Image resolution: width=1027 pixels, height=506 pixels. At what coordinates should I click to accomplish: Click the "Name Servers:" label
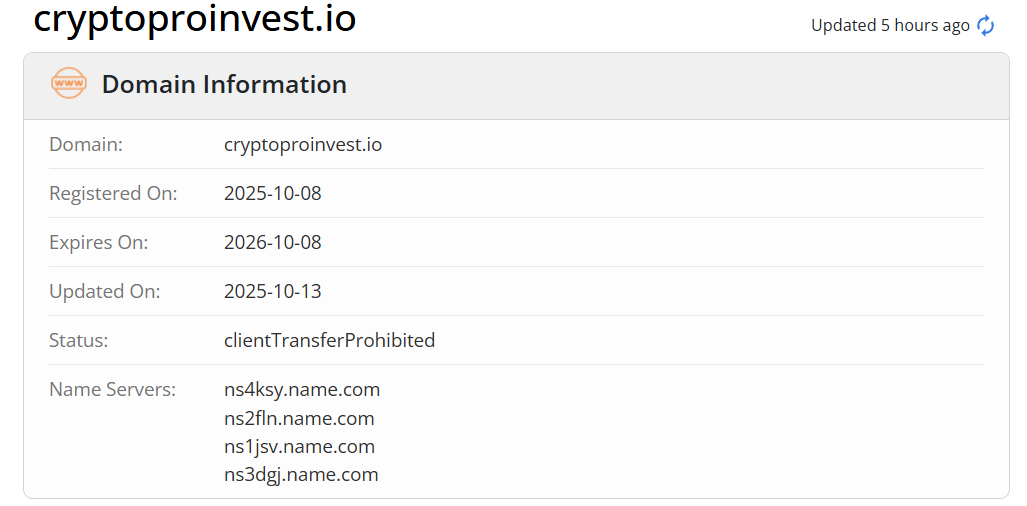(112, 390)
